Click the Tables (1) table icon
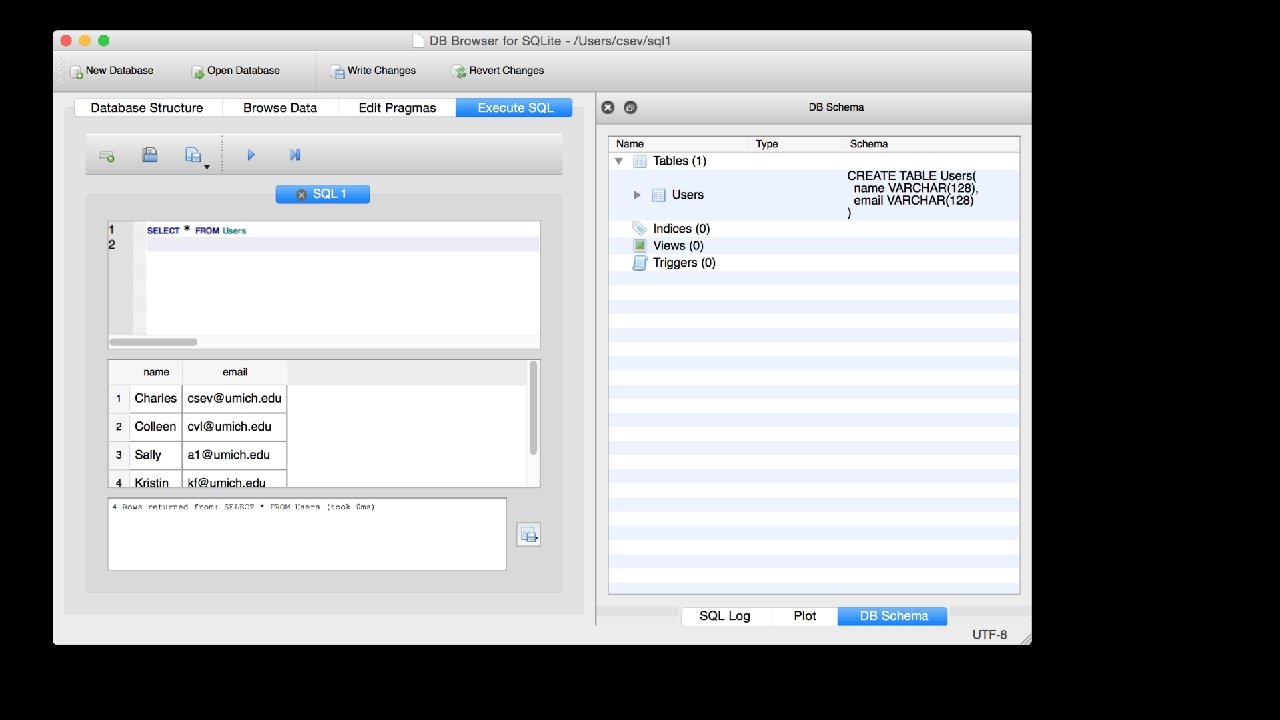 coord(640,161)
